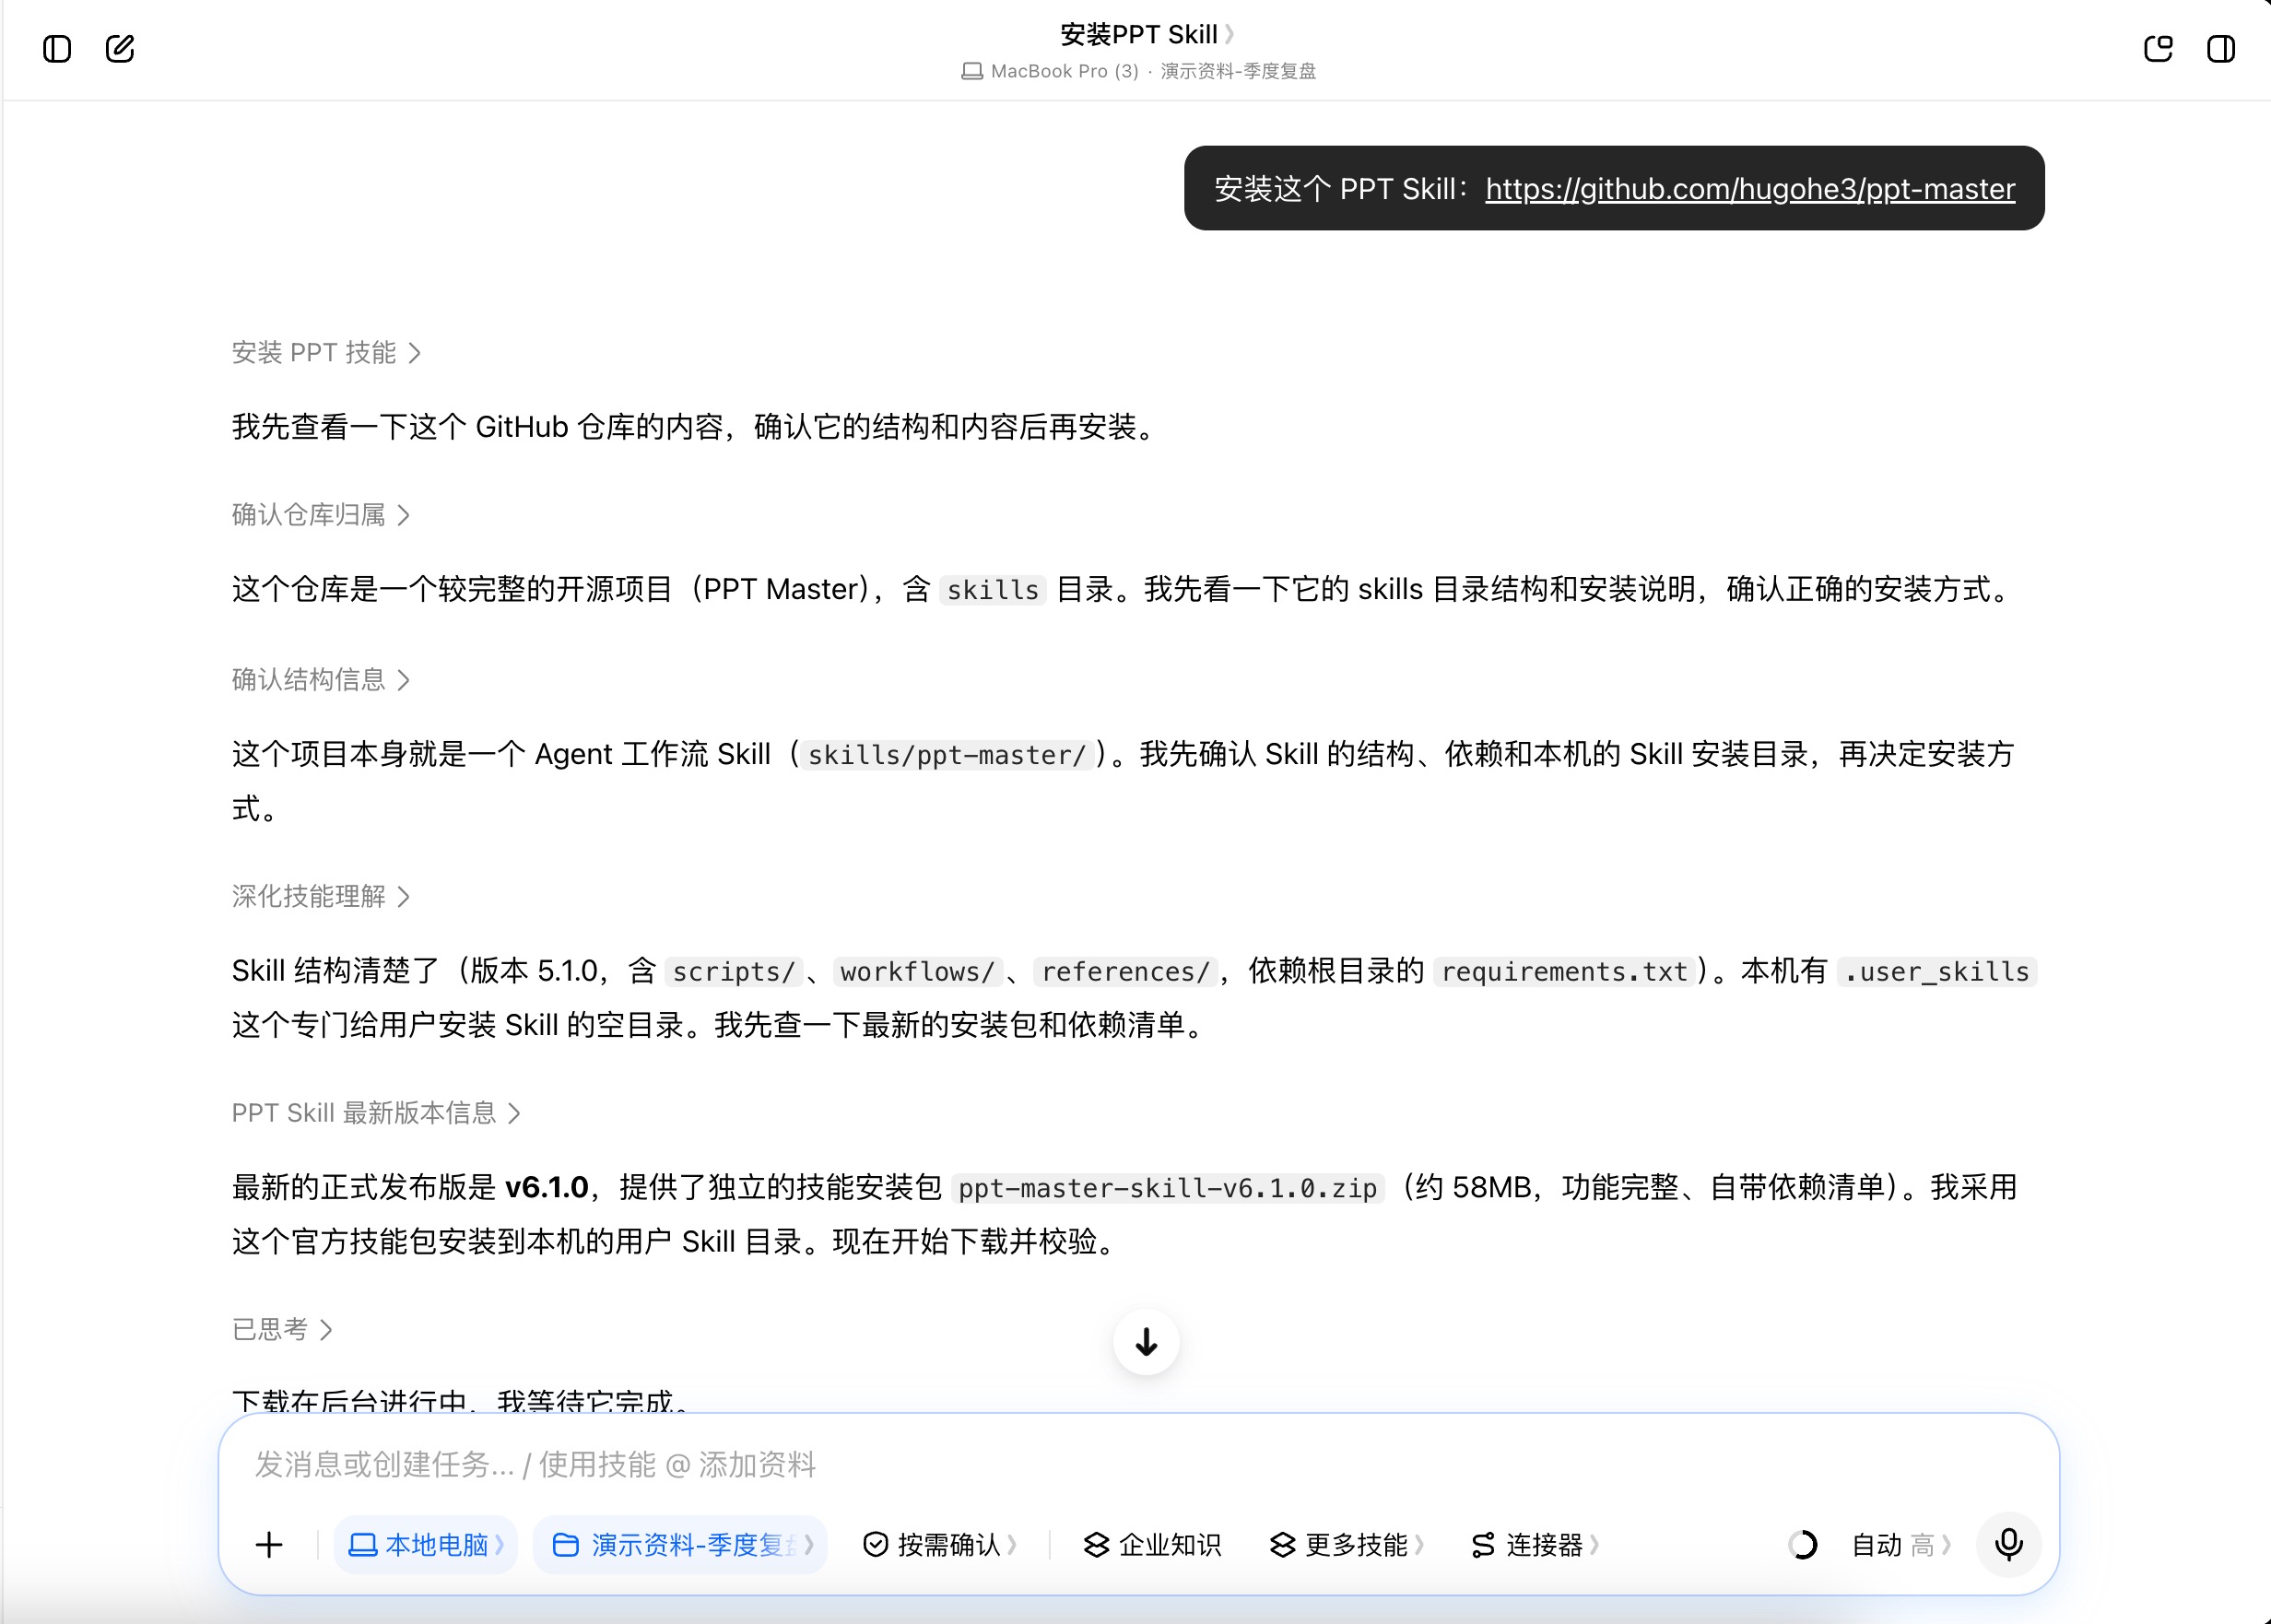
Task: Toggle the left sidebar panel icon
Action: point(57,49)
